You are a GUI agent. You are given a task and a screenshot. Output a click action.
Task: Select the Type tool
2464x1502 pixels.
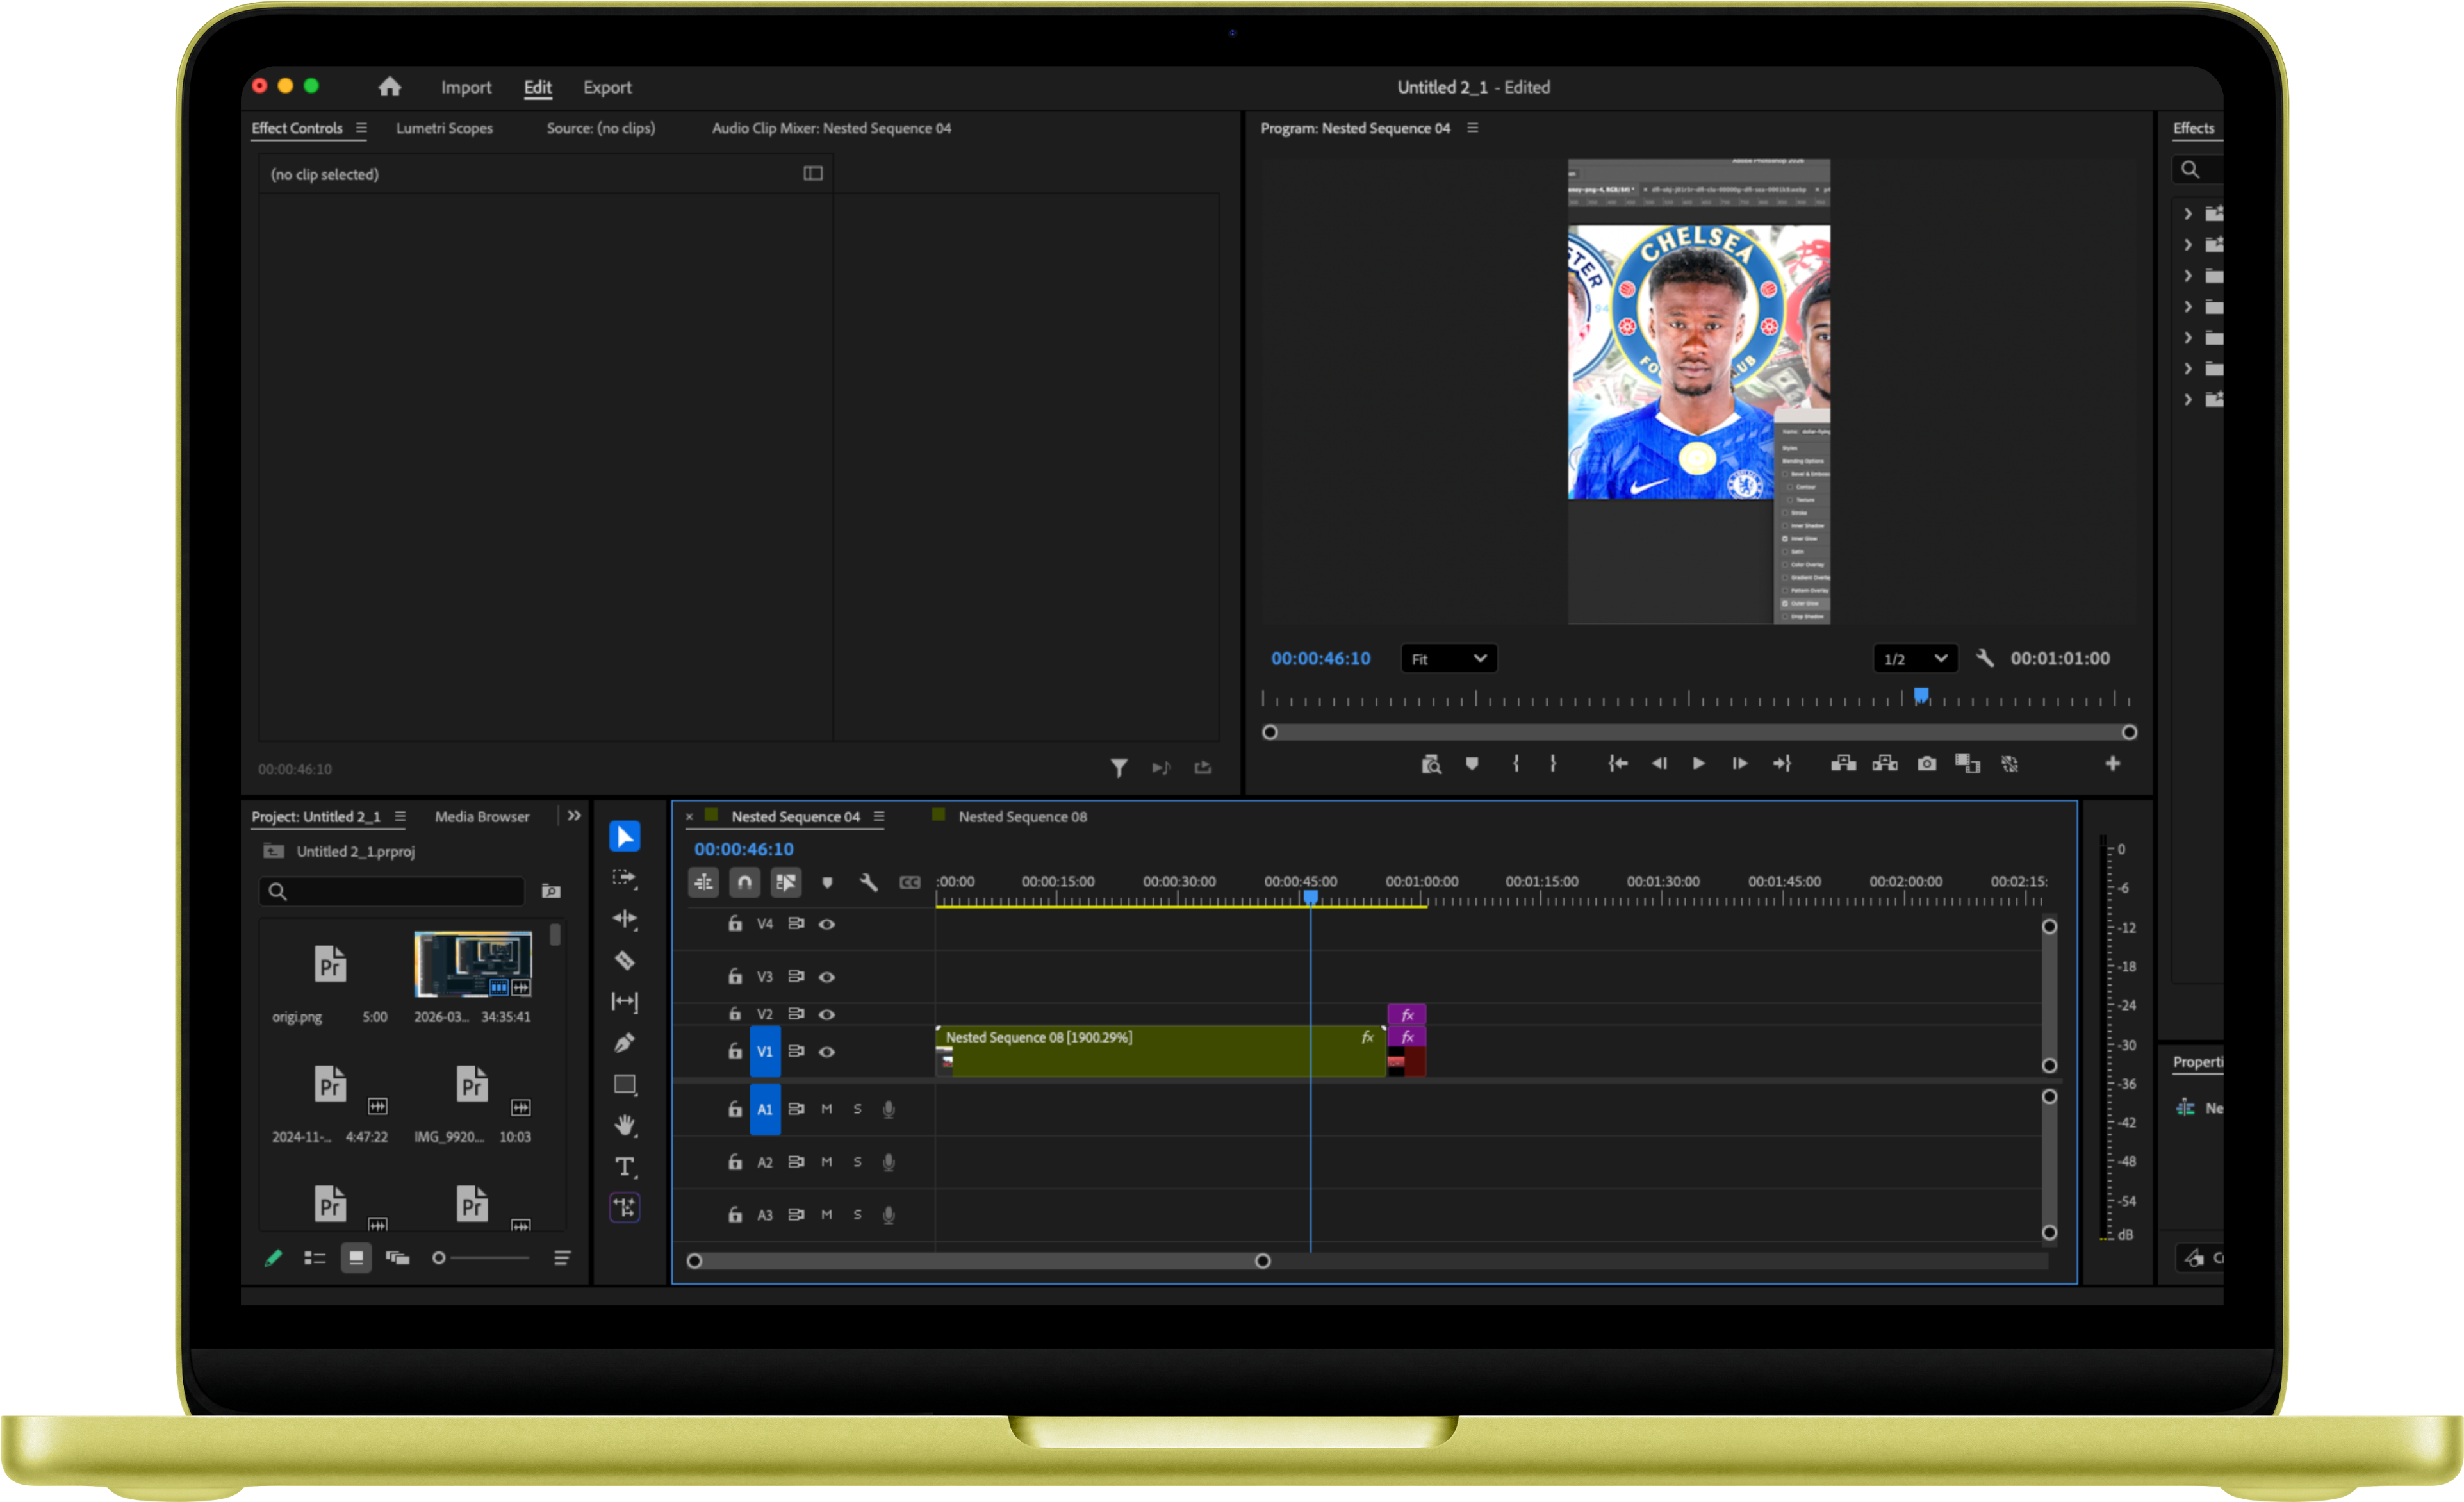point(624,1167)
